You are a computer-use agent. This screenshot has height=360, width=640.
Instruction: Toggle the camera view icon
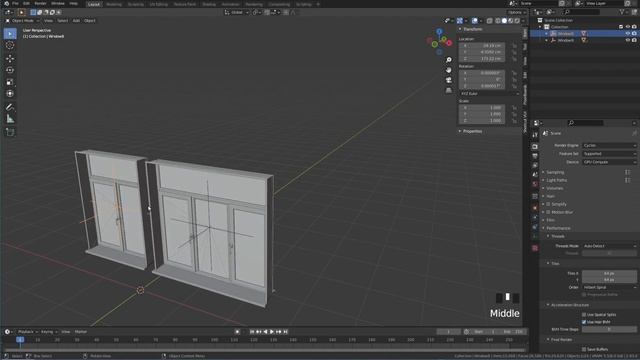click(x=449, y=80)
